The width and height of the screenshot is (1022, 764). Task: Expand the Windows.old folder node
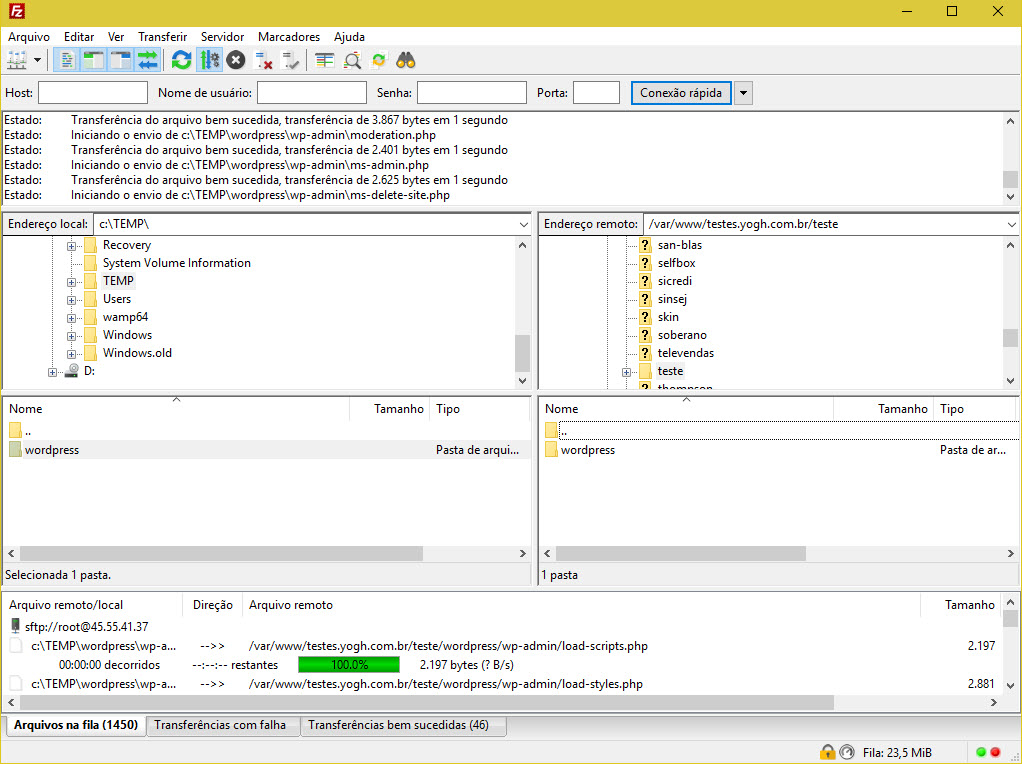(72, 354)
